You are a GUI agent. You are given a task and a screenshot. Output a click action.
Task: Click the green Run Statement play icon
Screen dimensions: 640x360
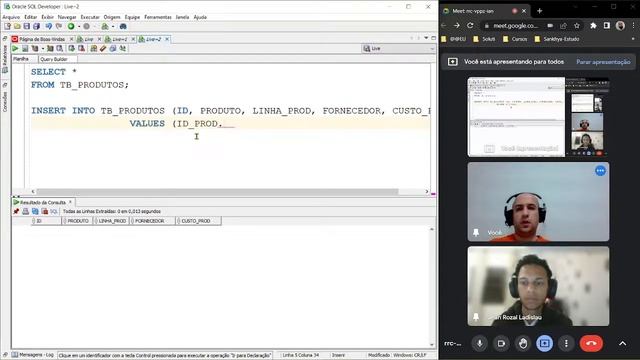(15, 49)
